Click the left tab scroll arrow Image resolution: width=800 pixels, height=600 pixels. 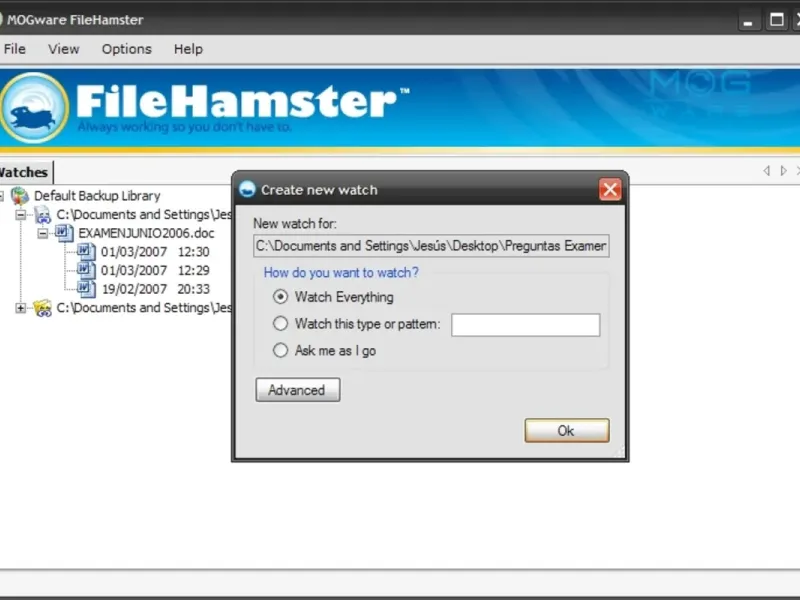[766, 170]
